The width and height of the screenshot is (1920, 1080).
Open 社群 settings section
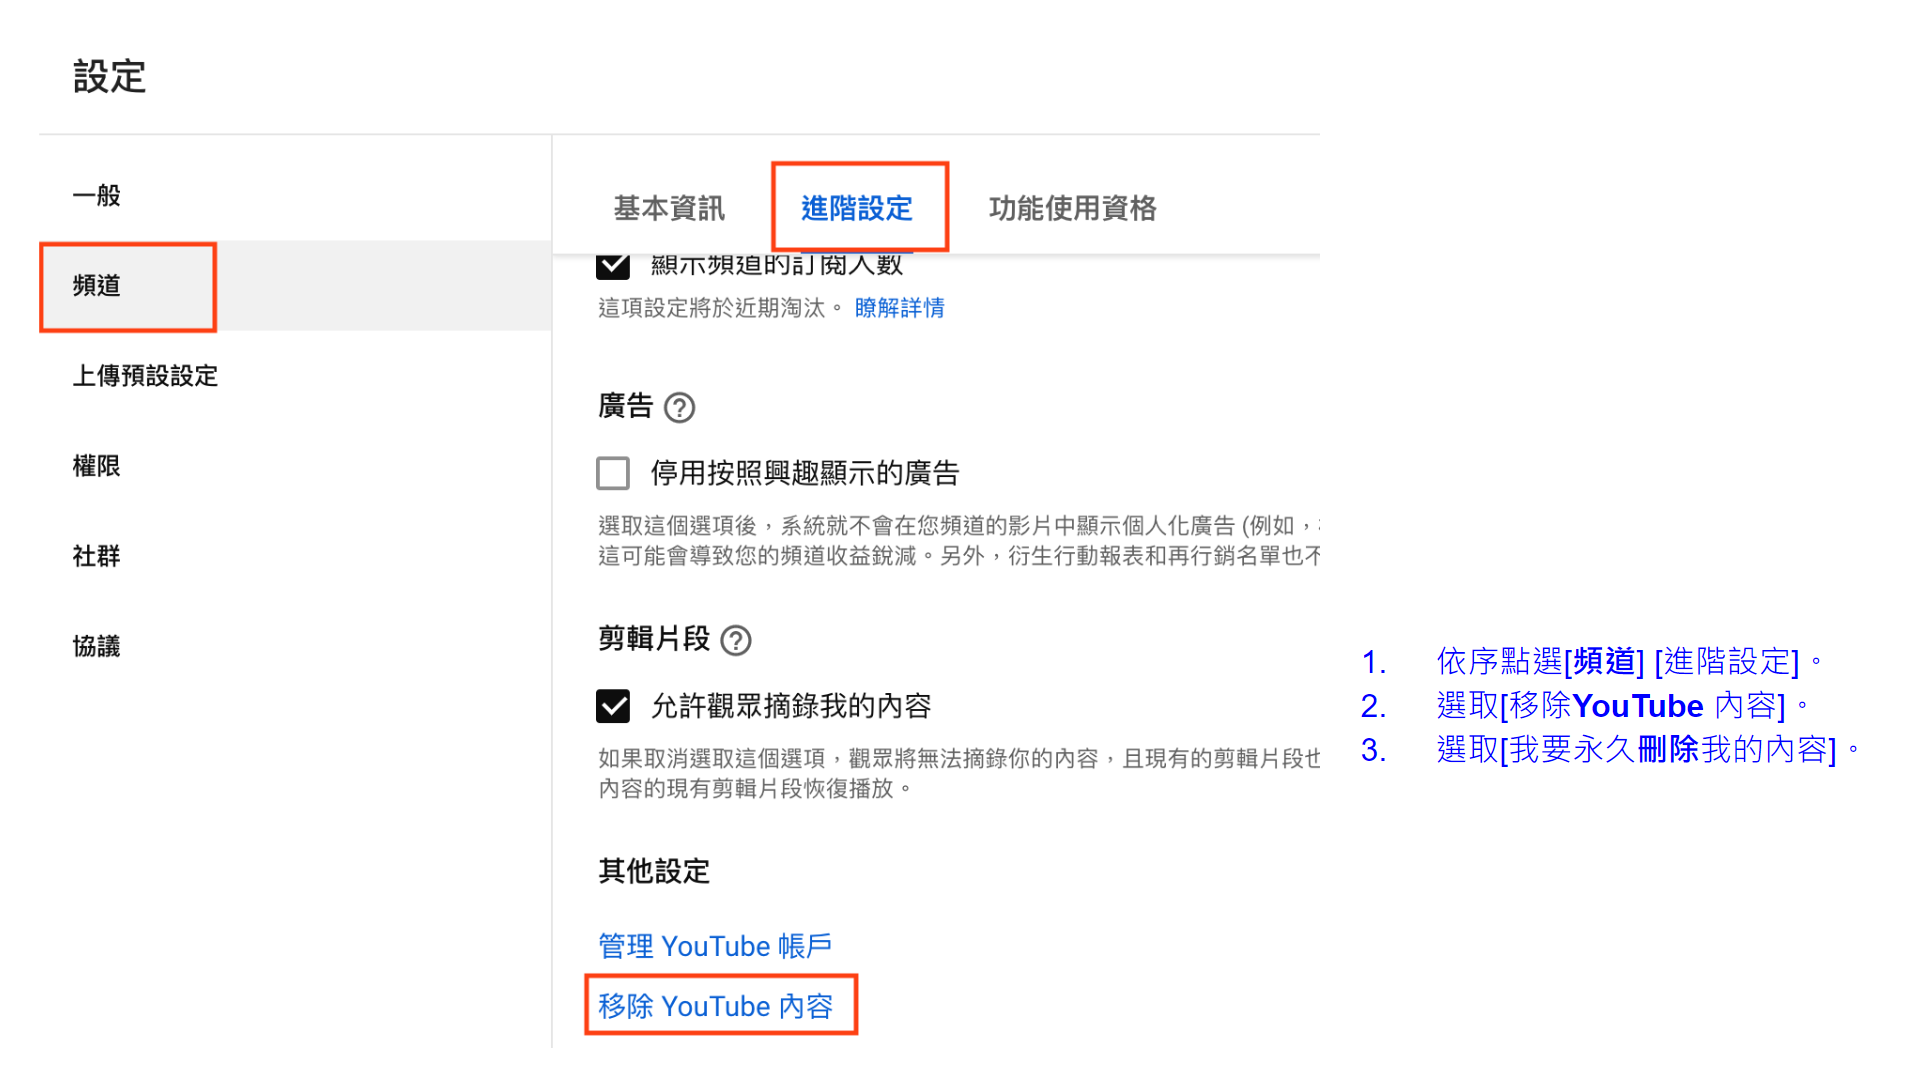97,556
